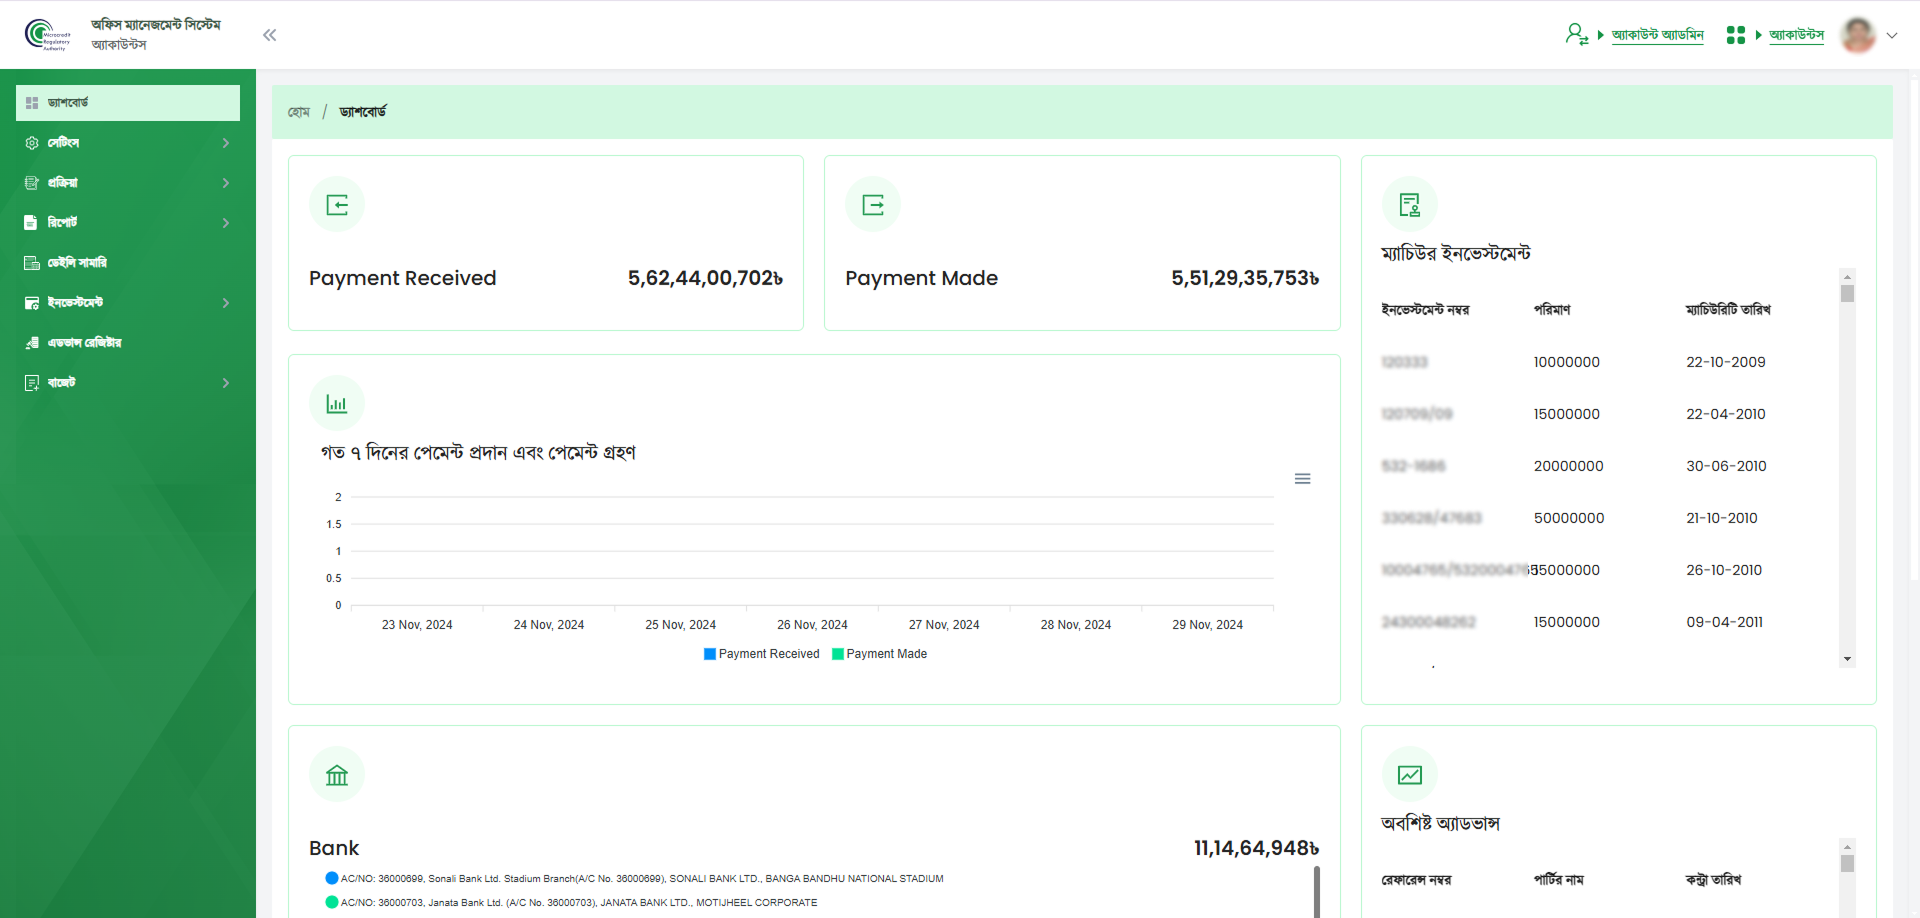This screenshot has width=1920, height=918.
Task: Click the ম্যাচিউরিটি তারিখ column header
Action: [x=1728, y=310]
